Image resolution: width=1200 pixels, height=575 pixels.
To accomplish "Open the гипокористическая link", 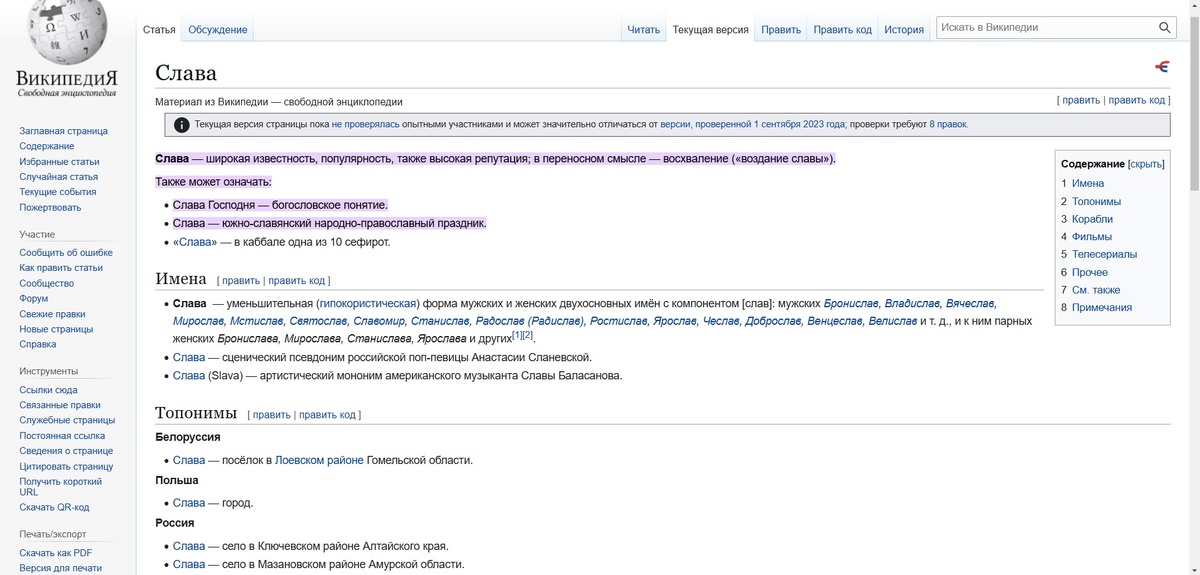I will 367,303.
